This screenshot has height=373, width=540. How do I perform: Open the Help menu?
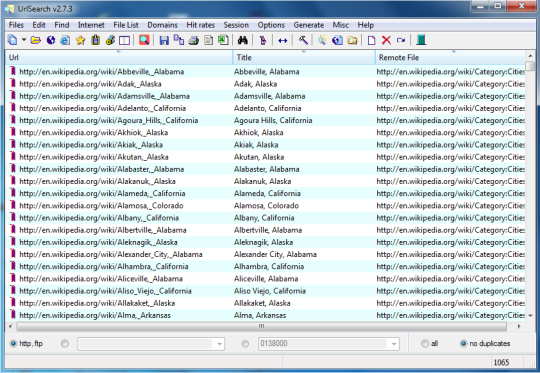[365, 25]
